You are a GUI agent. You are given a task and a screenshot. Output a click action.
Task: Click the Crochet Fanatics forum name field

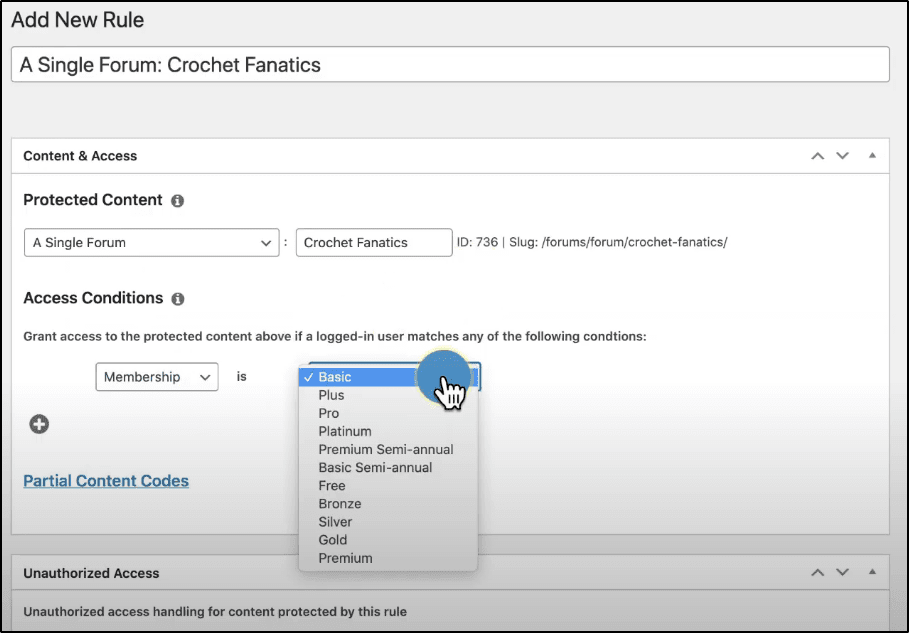point(374,242)
